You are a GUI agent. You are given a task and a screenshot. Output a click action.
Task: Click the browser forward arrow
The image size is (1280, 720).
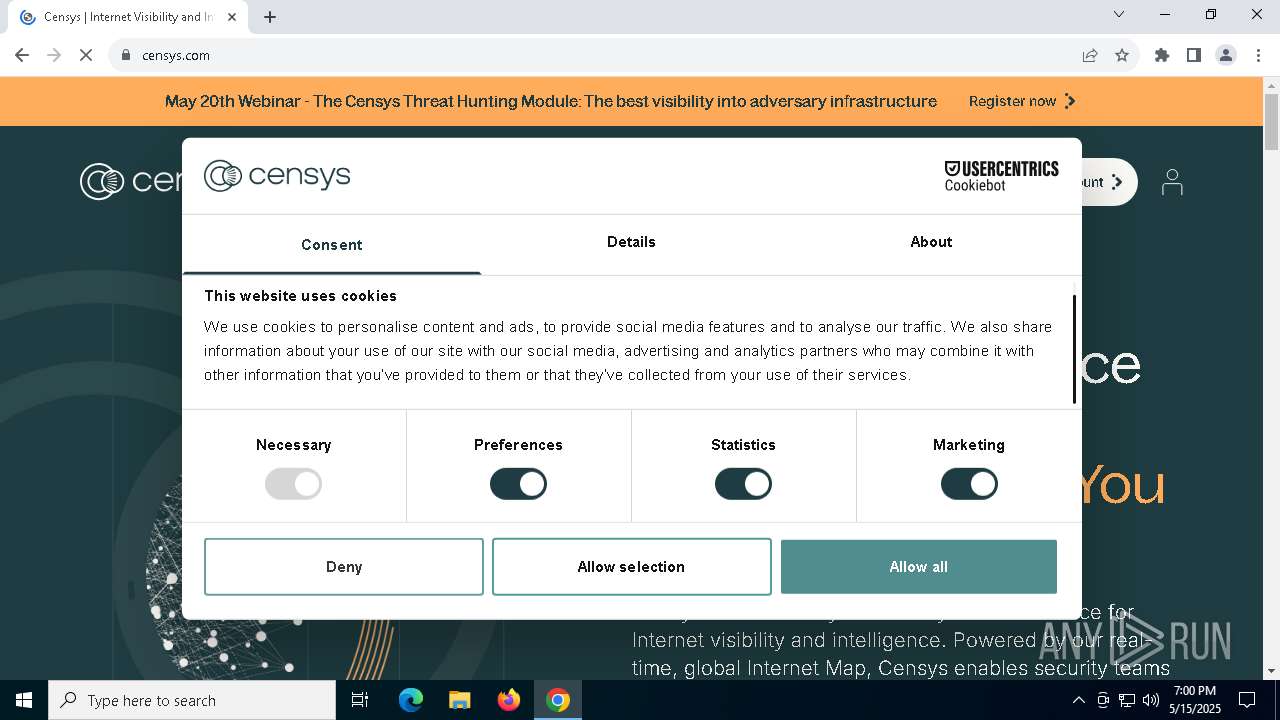[x=54, y=55]
